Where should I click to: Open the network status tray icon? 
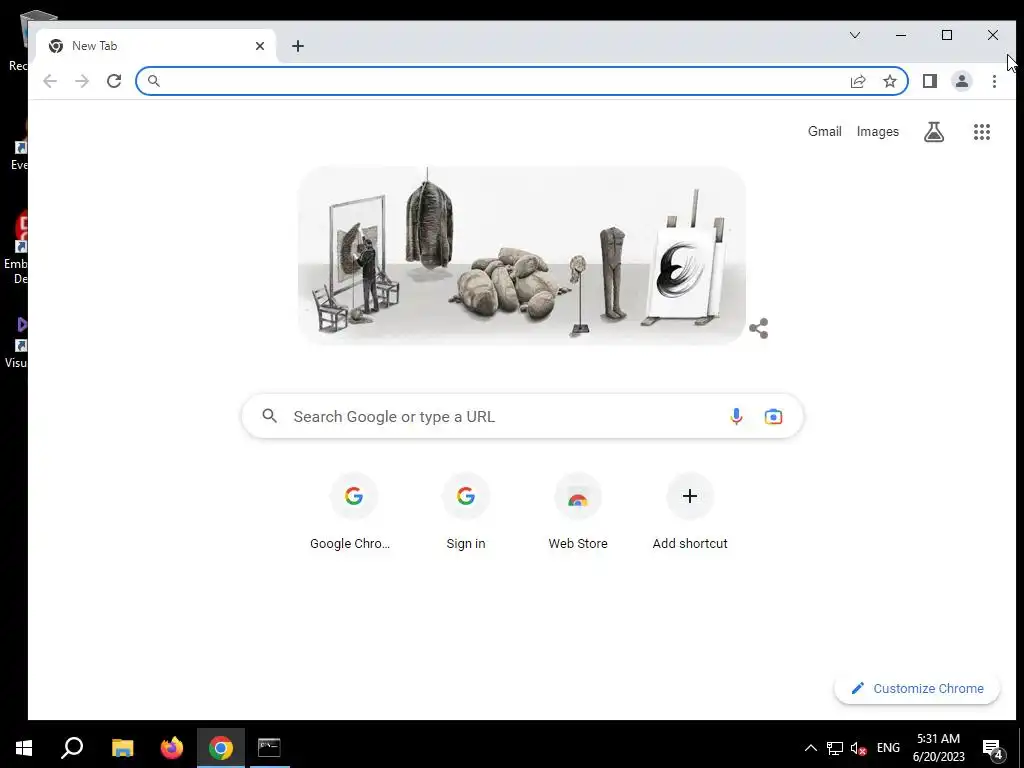(x=835, y=748)
